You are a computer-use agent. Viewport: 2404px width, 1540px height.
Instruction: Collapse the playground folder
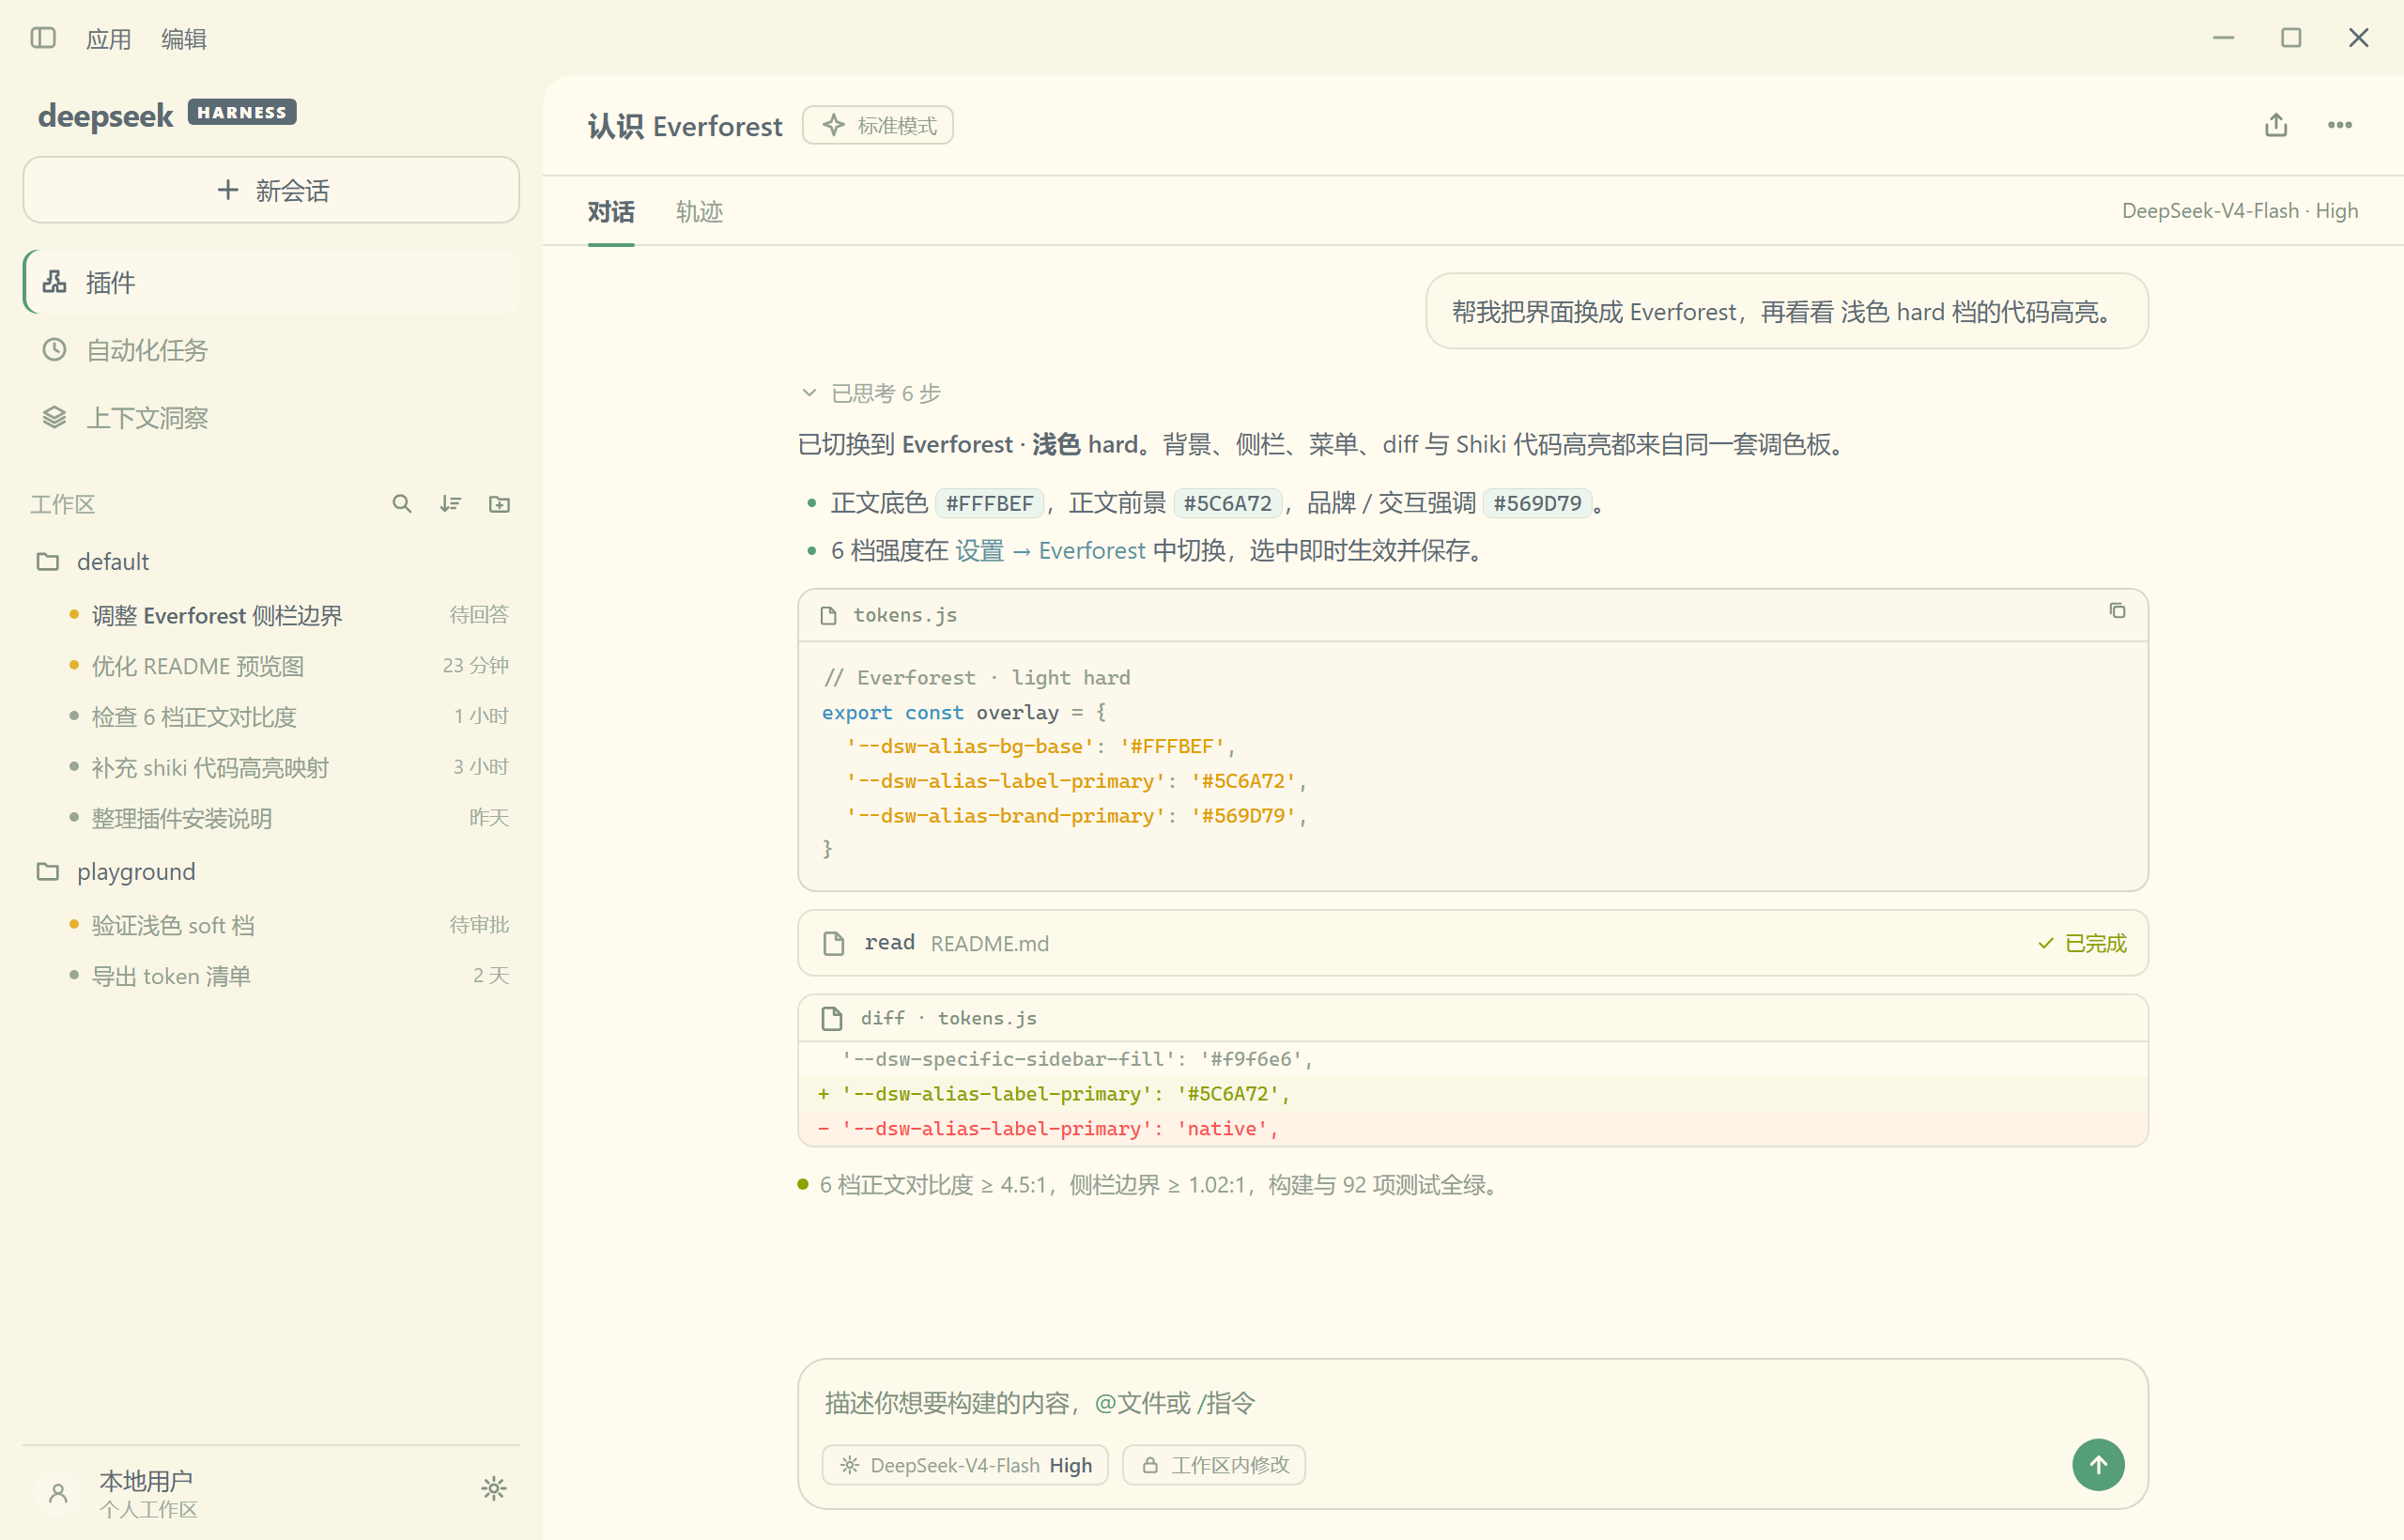coord(271,872)
